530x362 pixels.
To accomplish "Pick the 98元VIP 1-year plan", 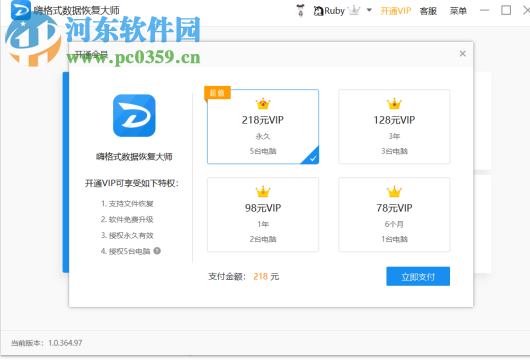I will pyautogui.click(x=263, y=215).
